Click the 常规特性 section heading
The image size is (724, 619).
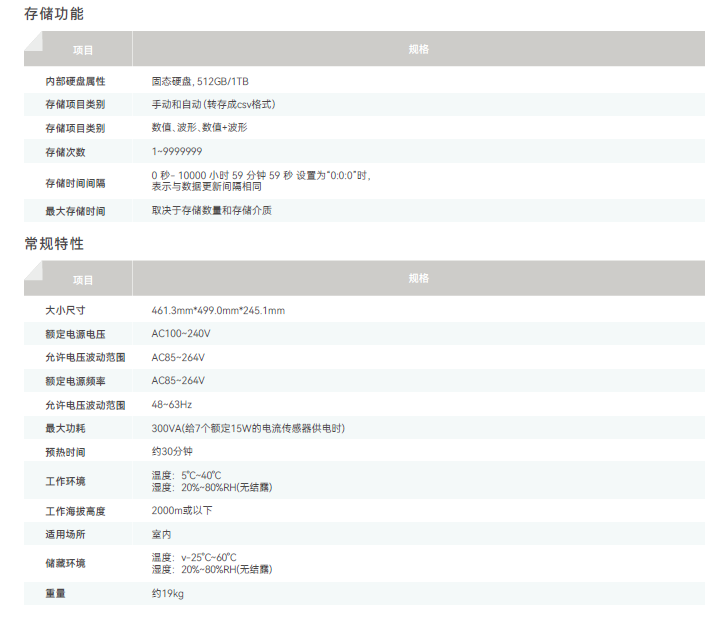(x=54, y=244)
